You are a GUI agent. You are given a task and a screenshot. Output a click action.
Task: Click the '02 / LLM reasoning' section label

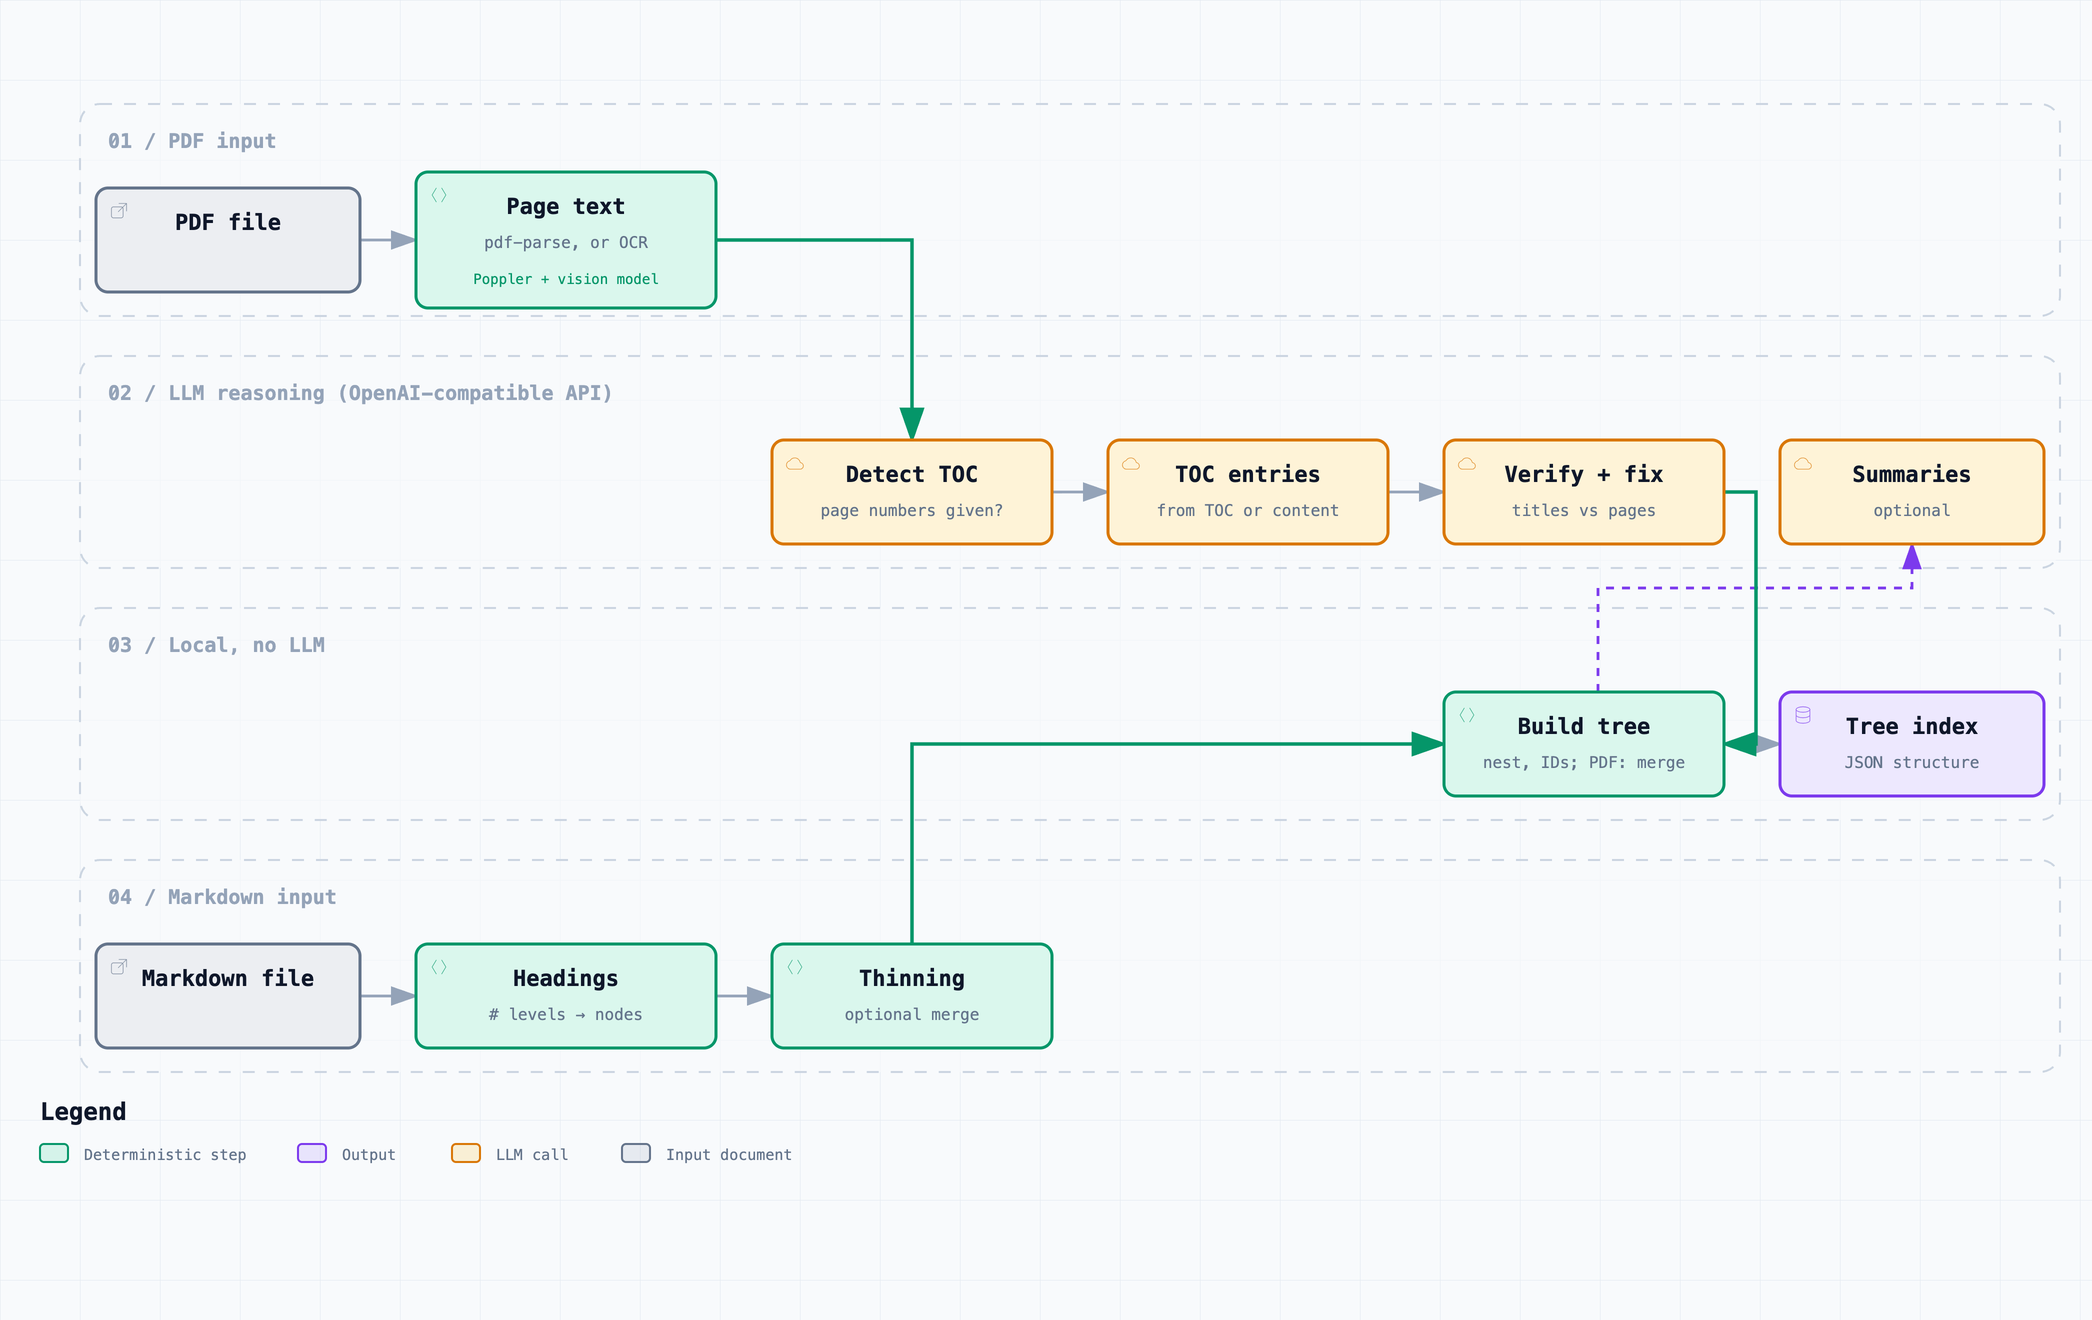click(360, 393)
